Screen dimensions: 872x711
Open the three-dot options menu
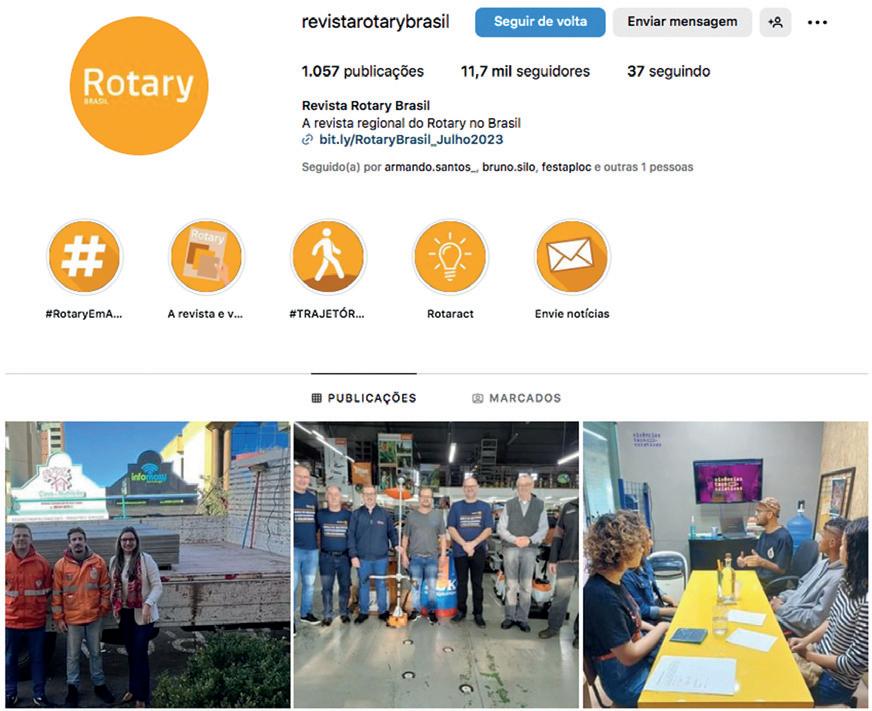tap(817, 22)
